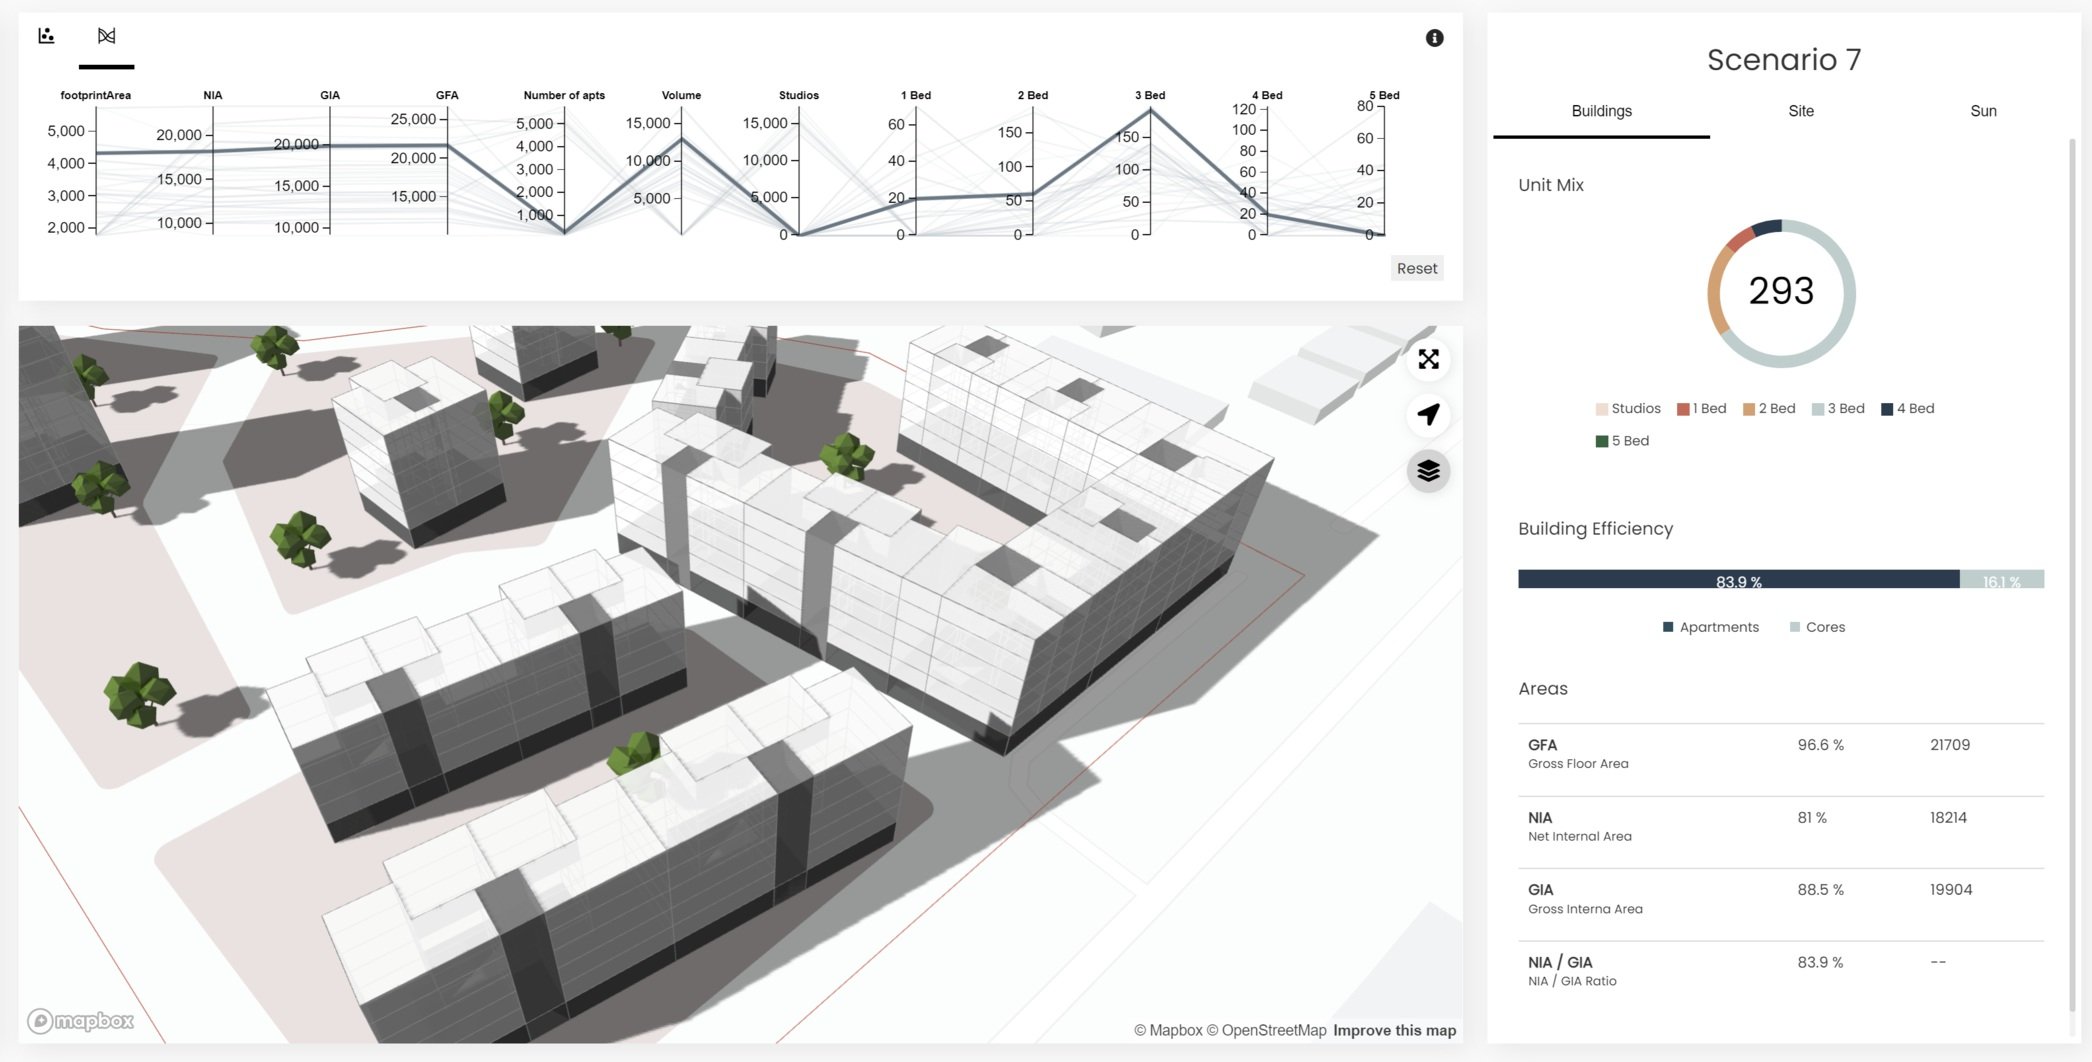Screen dimensions: 2092x1062
Task: Select the 5 Bed legend swatch
Action: [1600, 440]
